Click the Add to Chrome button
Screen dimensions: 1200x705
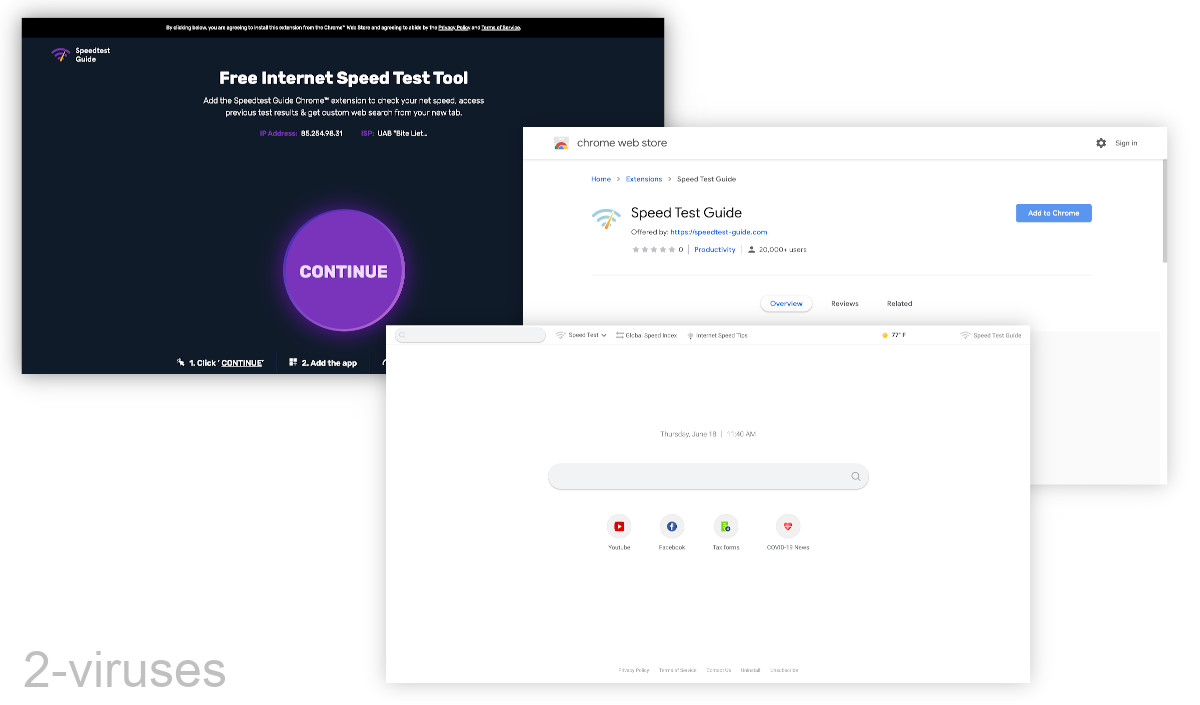1053,212
